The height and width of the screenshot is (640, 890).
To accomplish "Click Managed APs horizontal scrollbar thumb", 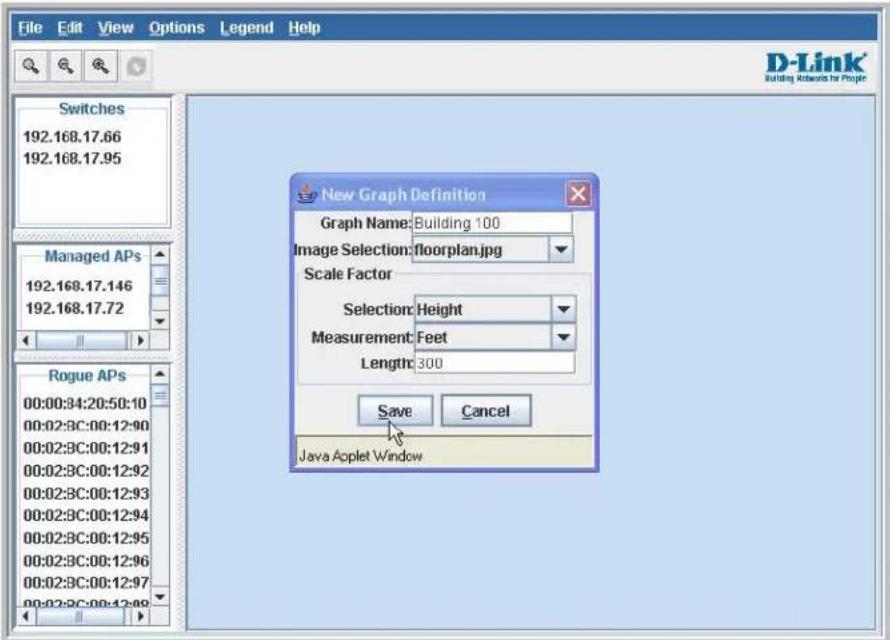I will click(x=81, y=340).
